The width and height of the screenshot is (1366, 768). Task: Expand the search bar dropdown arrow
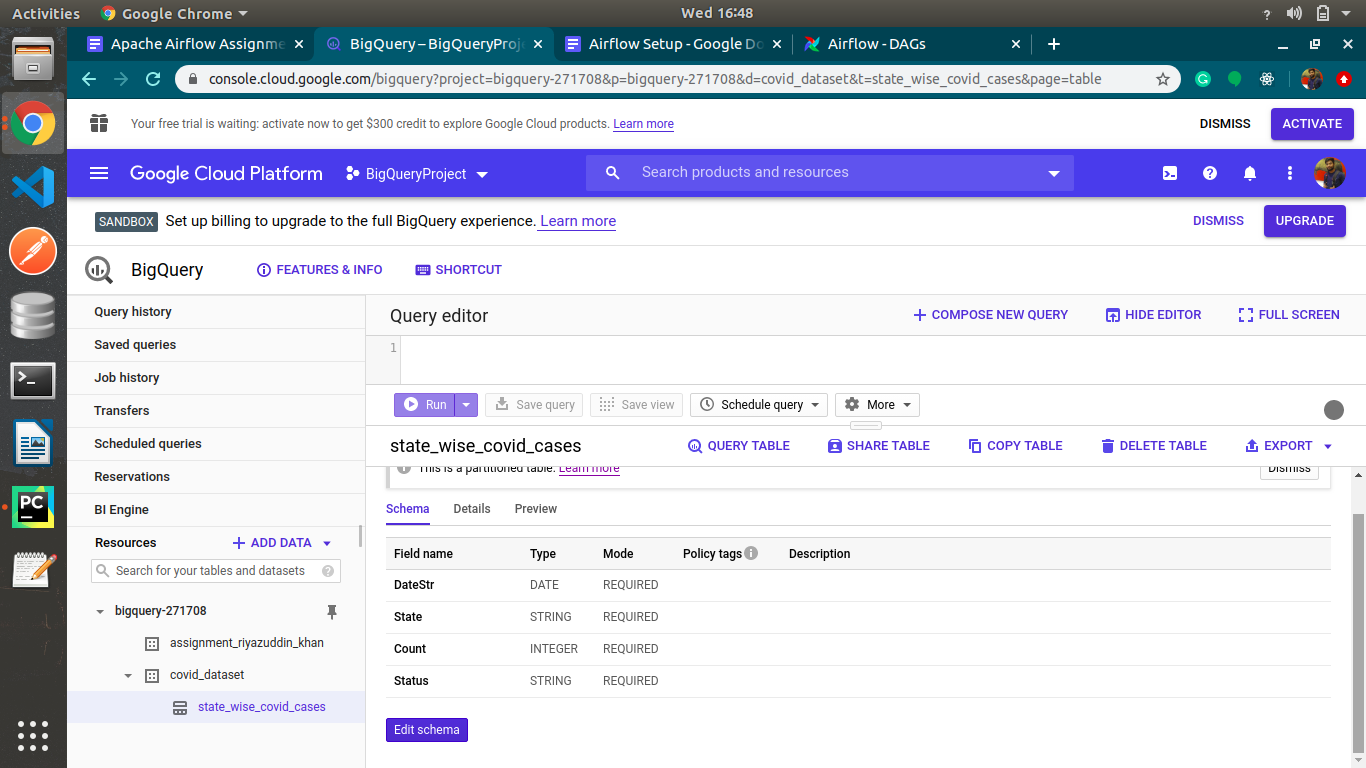pyautogui.click(x=1053, y=174)
